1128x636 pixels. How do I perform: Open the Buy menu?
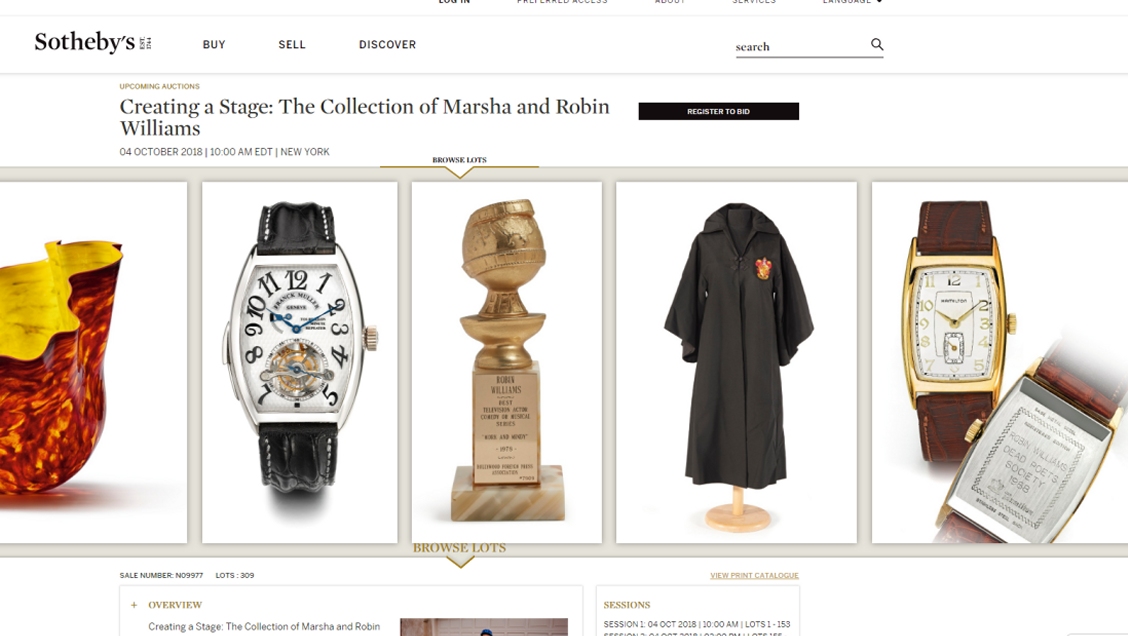[x=214, y=45]
